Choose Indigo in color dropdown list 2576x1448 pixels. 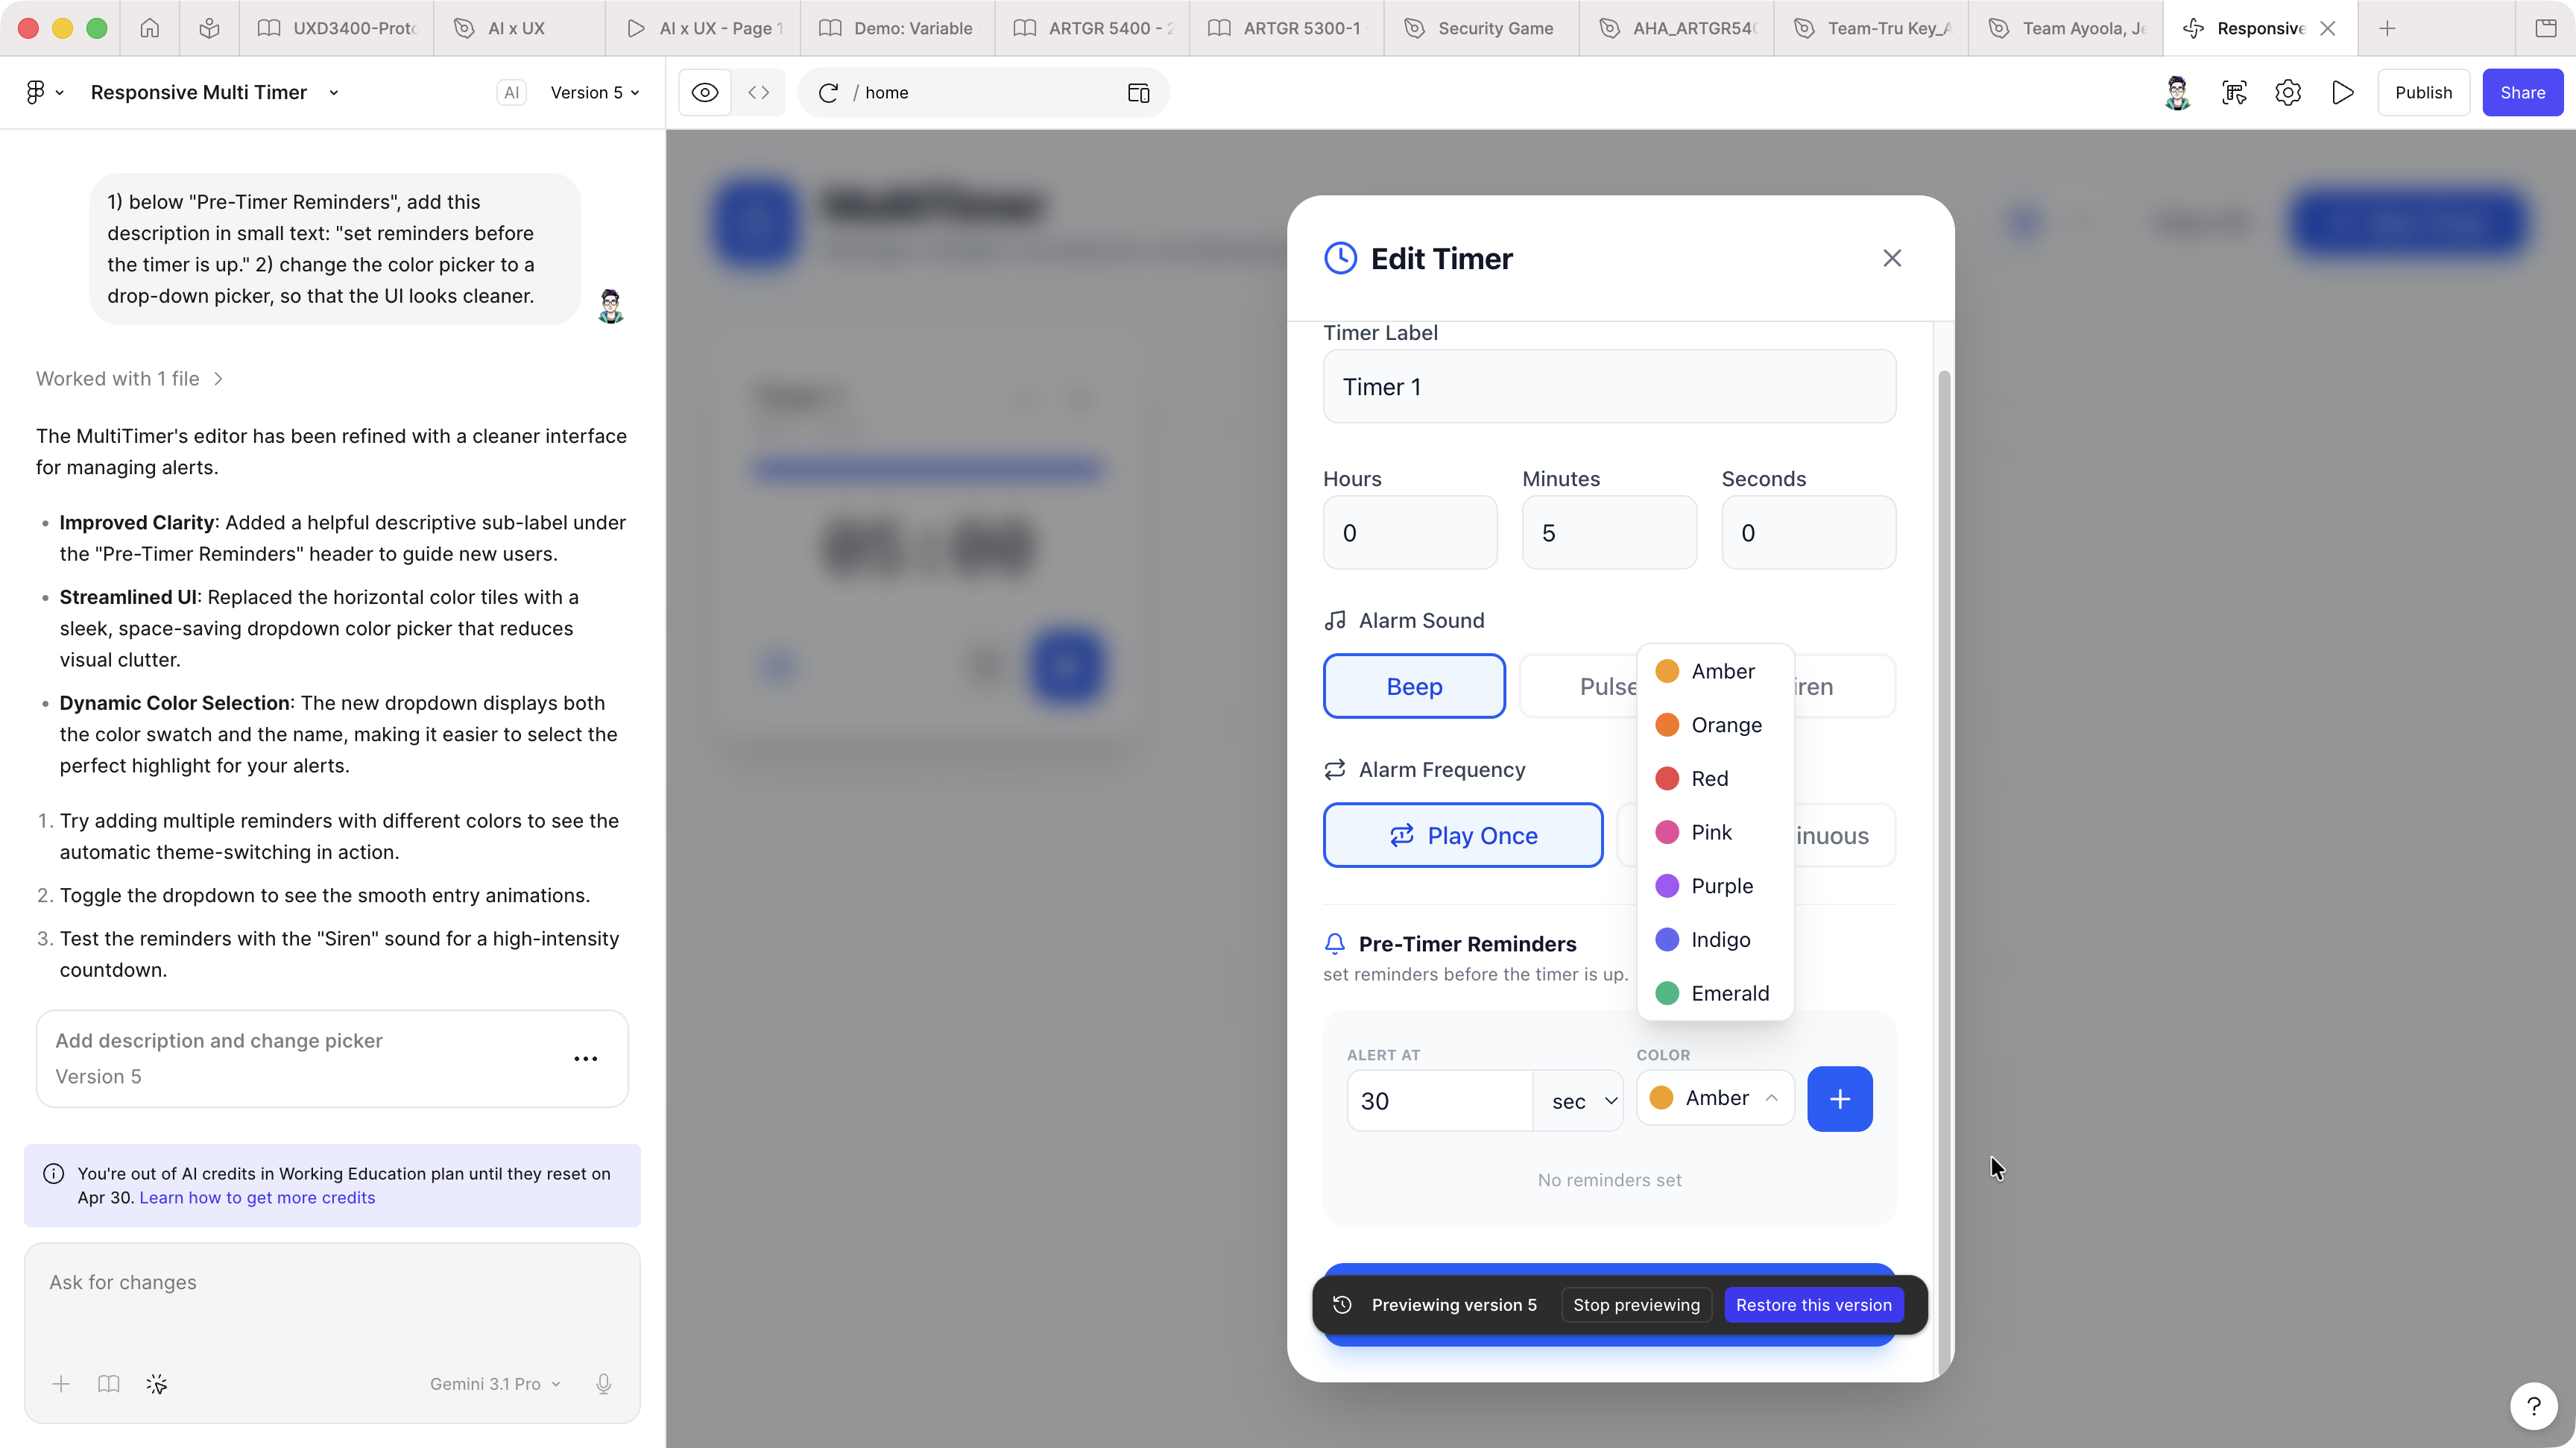coord(1715,939)
